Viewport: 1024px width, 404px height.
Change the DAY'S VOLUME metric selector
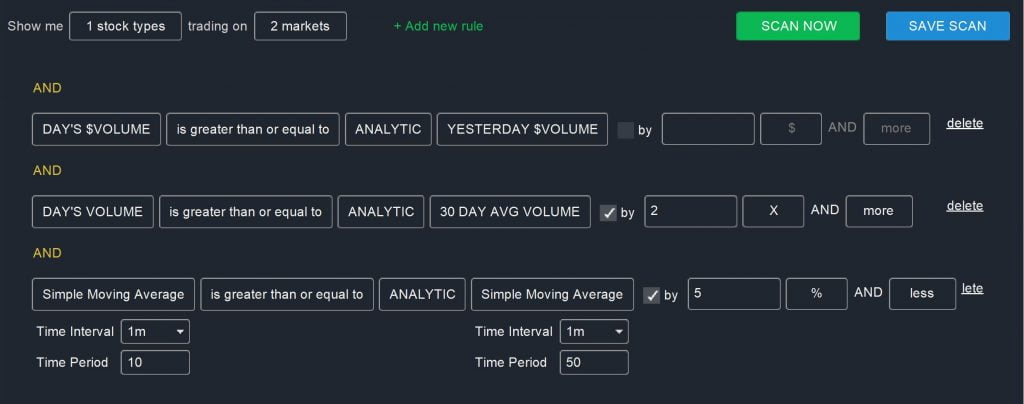point(93,211)
